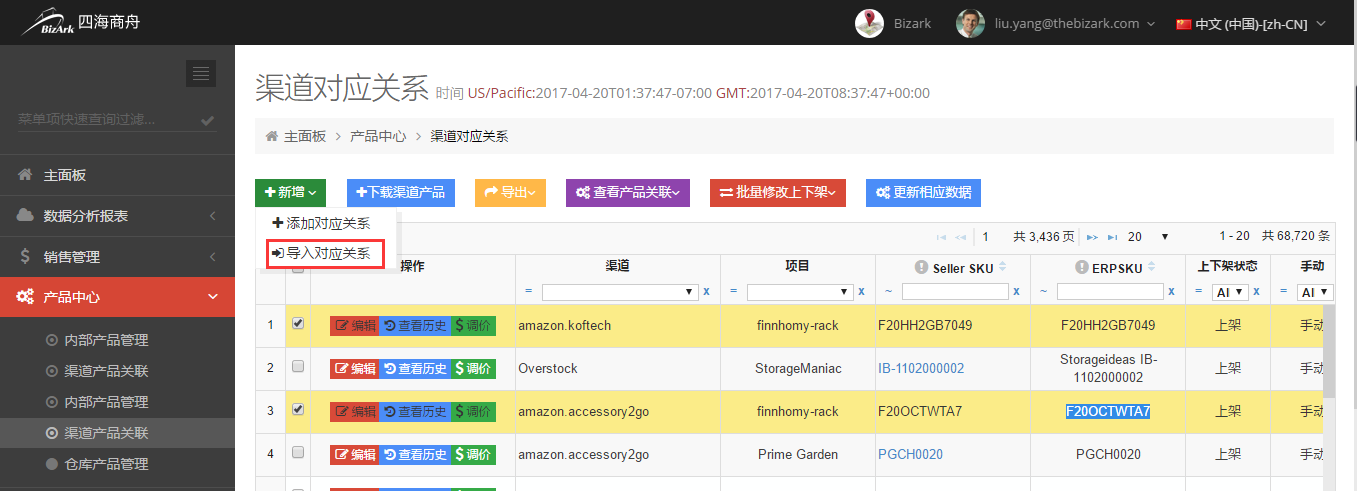Click the ERPSKU filter input
This screenshot has width=1357, height=491.
pyautogui.click(x=1110, y=292)
